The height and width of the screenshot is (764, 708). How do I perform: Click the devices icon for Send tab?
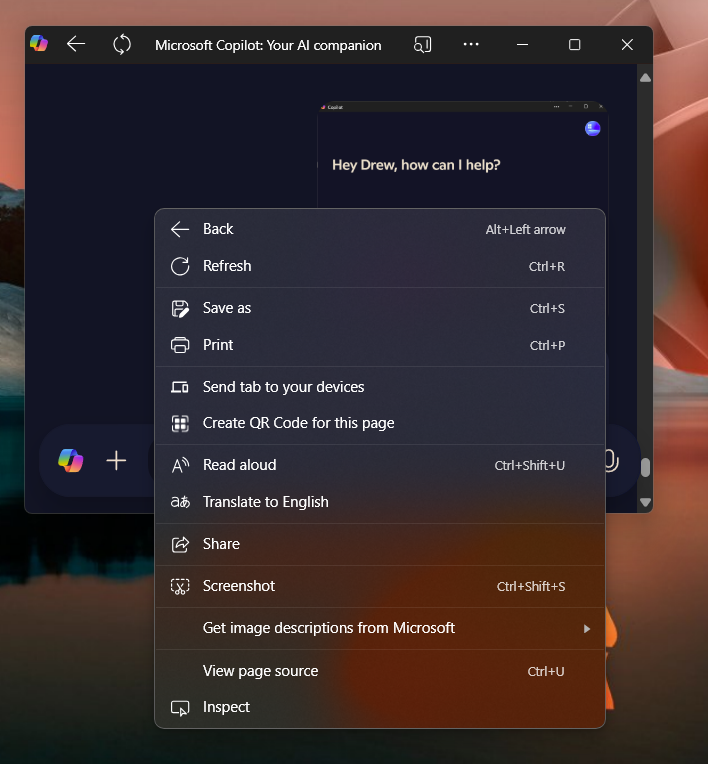(180, 387)
